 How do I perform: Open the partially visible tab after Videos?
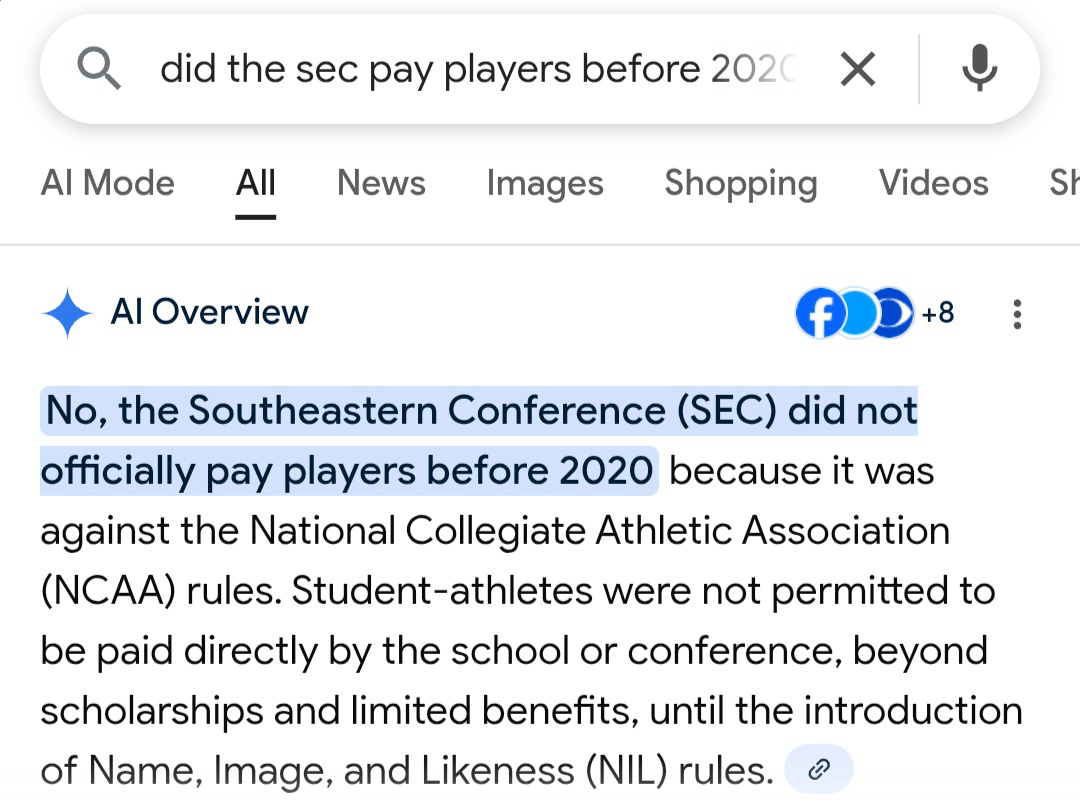tap(1062, 183)
